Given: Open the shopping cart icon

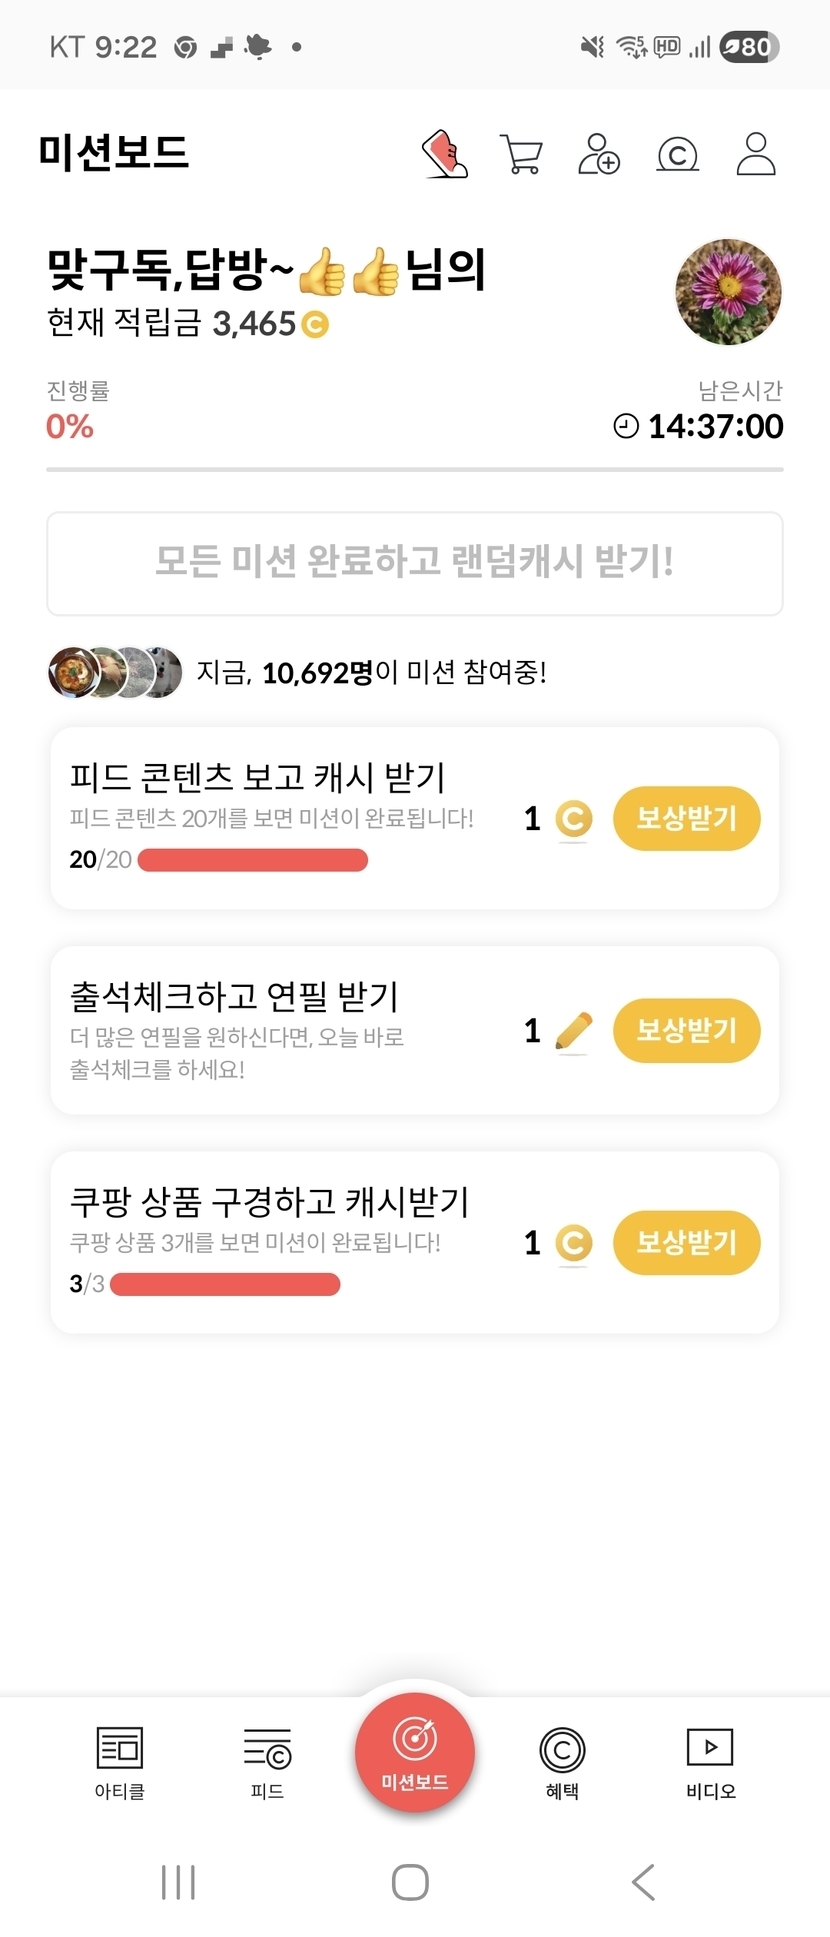Looking at the screenshot, I should pyautogui.click(x=521, y=155).
